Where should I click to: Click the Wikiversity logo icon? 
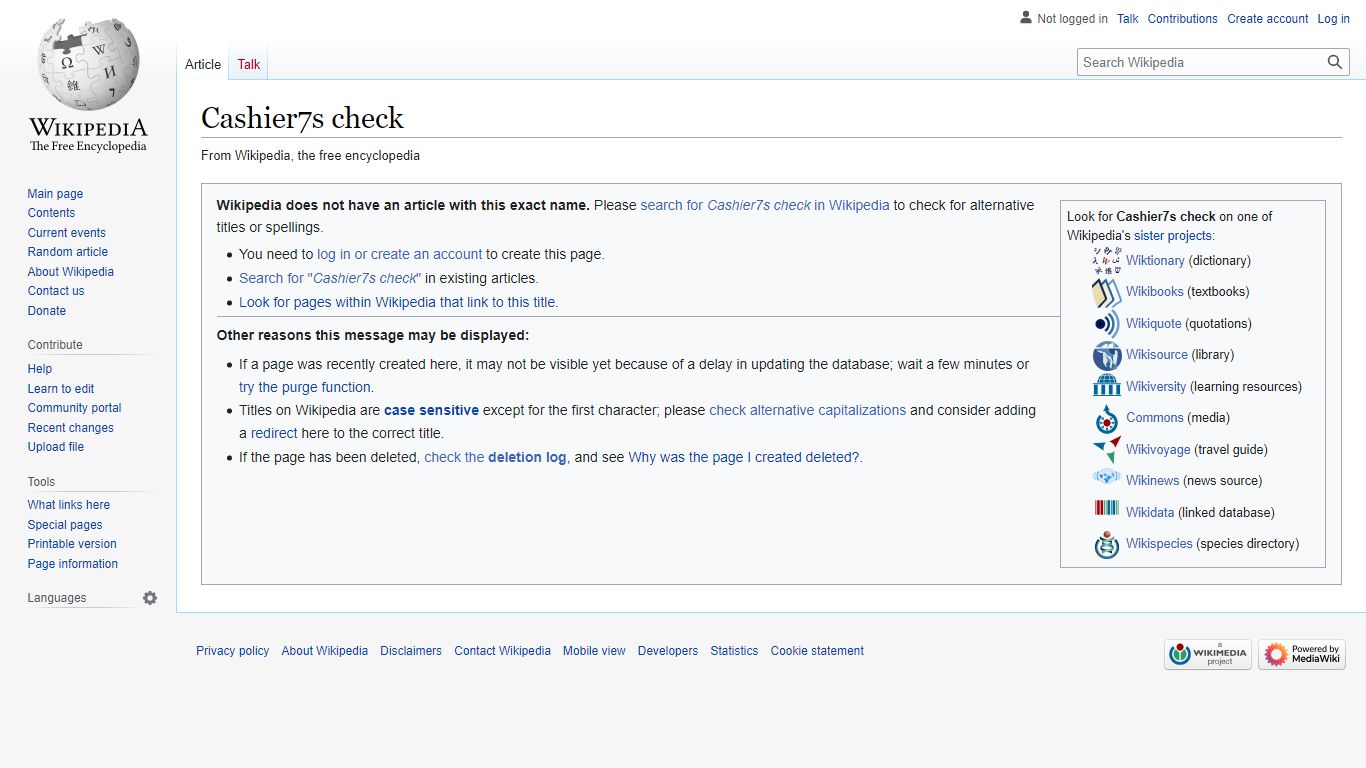click(x=1107, y=386)
